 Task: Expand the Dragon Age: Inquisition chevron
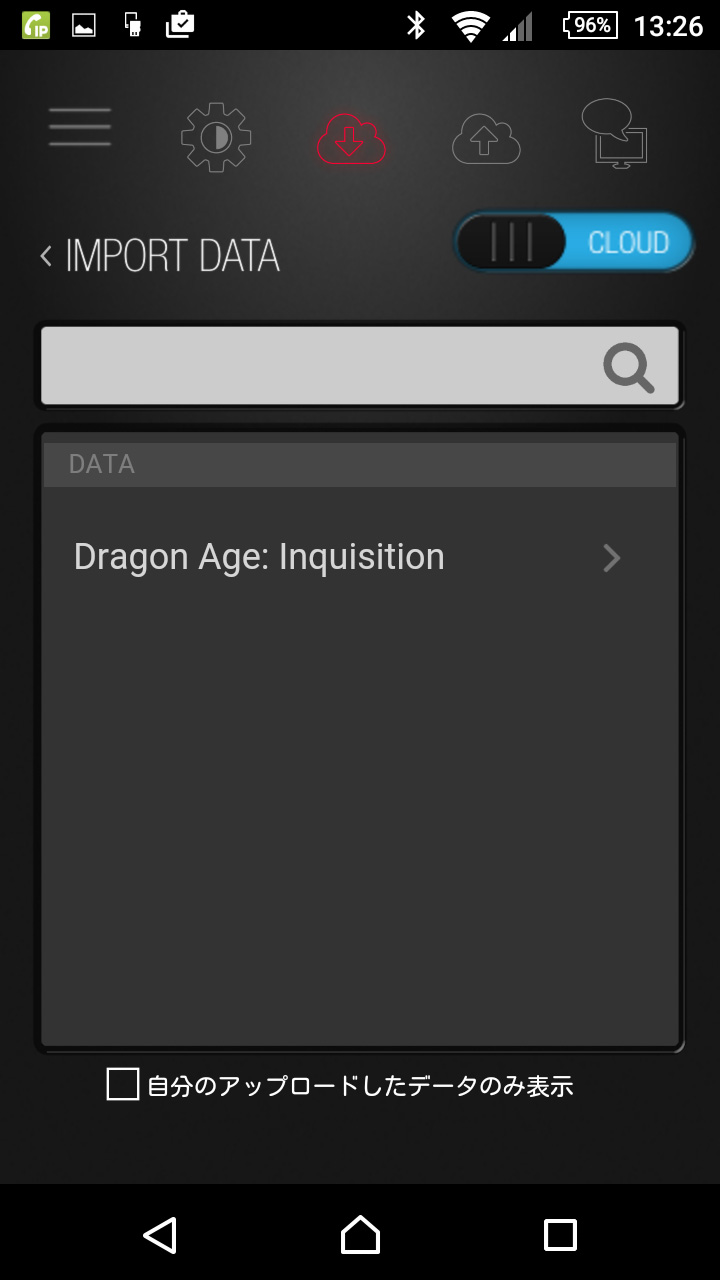pyautogui.click(x=612, y=558)
